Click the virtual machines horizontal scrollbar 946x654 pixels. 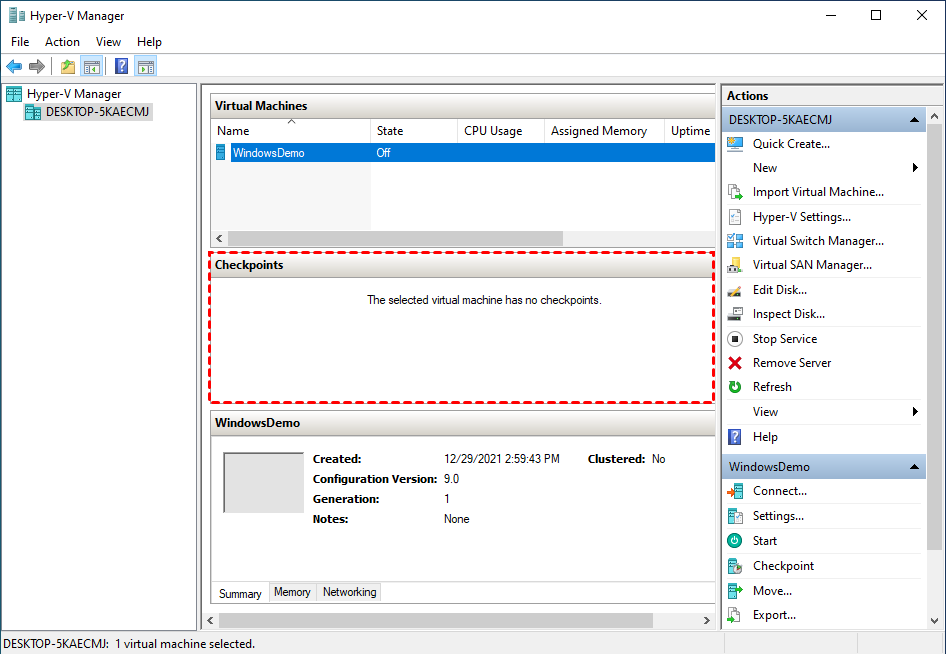pyautogui.click(x=395, y=239)
